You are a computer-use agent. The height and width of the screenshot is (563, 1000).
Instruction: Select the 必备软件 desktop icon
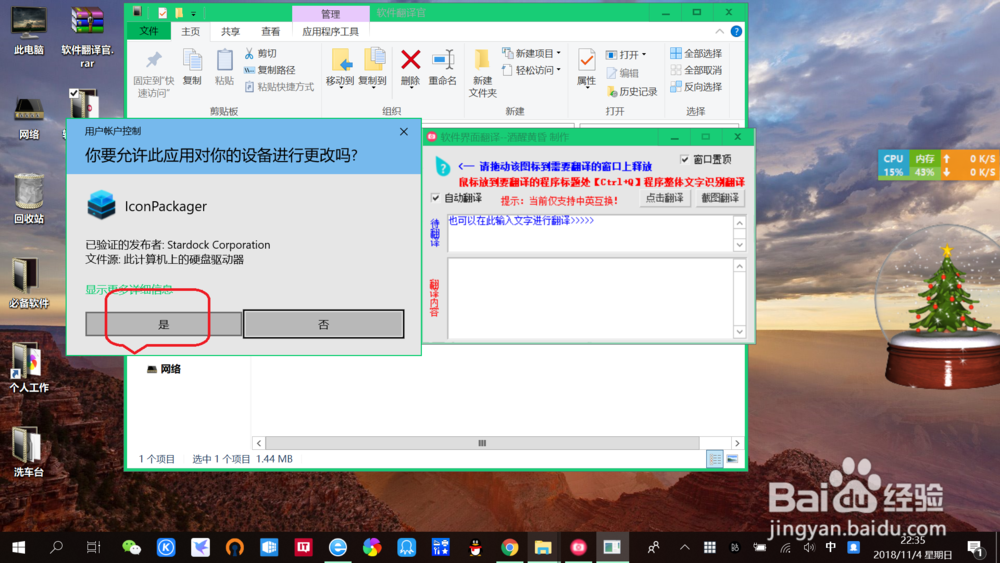[29, 282]
